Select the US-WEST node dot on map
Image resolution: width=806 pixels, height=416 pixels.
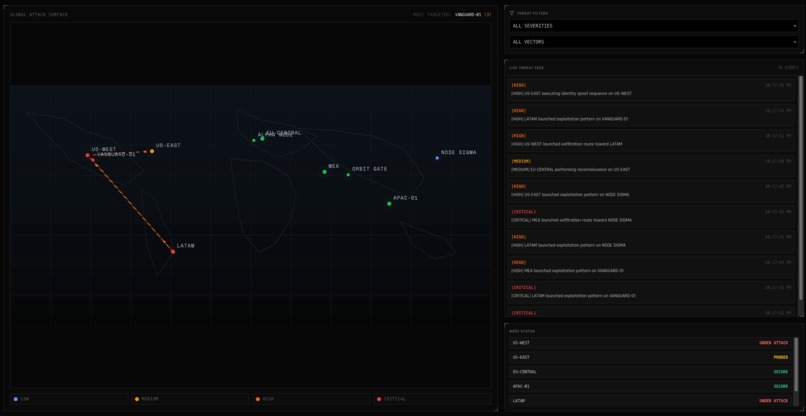tap(87, 155)
